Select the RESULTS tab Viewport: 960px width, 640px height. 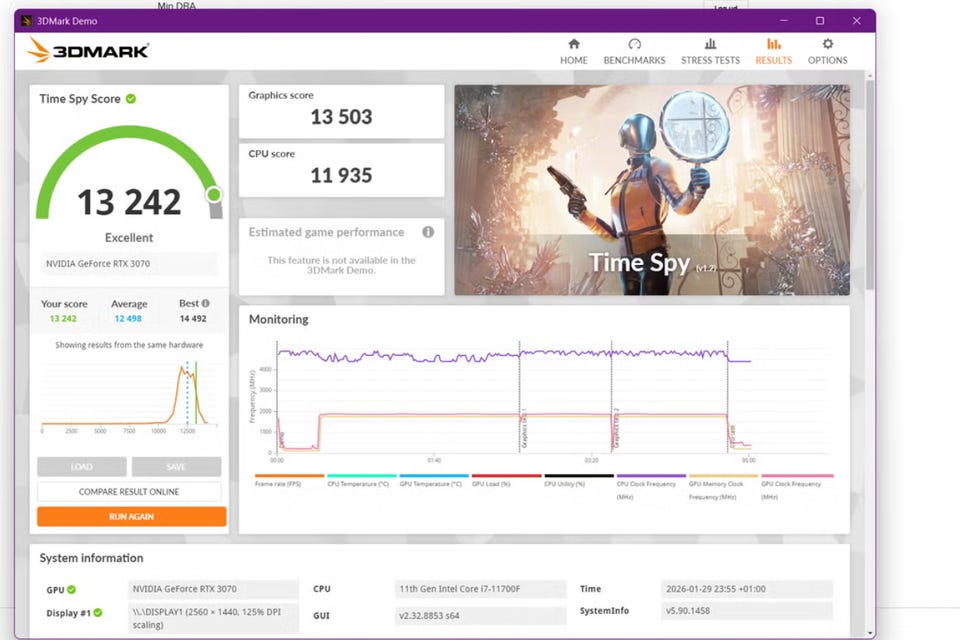tap(773, 51)
